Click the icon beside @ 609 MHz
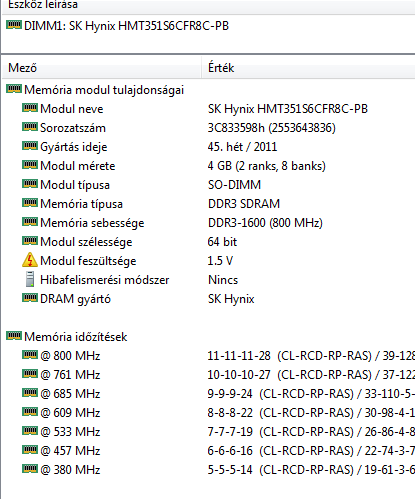This screenshot has width=415, height=499. (30, 412)
